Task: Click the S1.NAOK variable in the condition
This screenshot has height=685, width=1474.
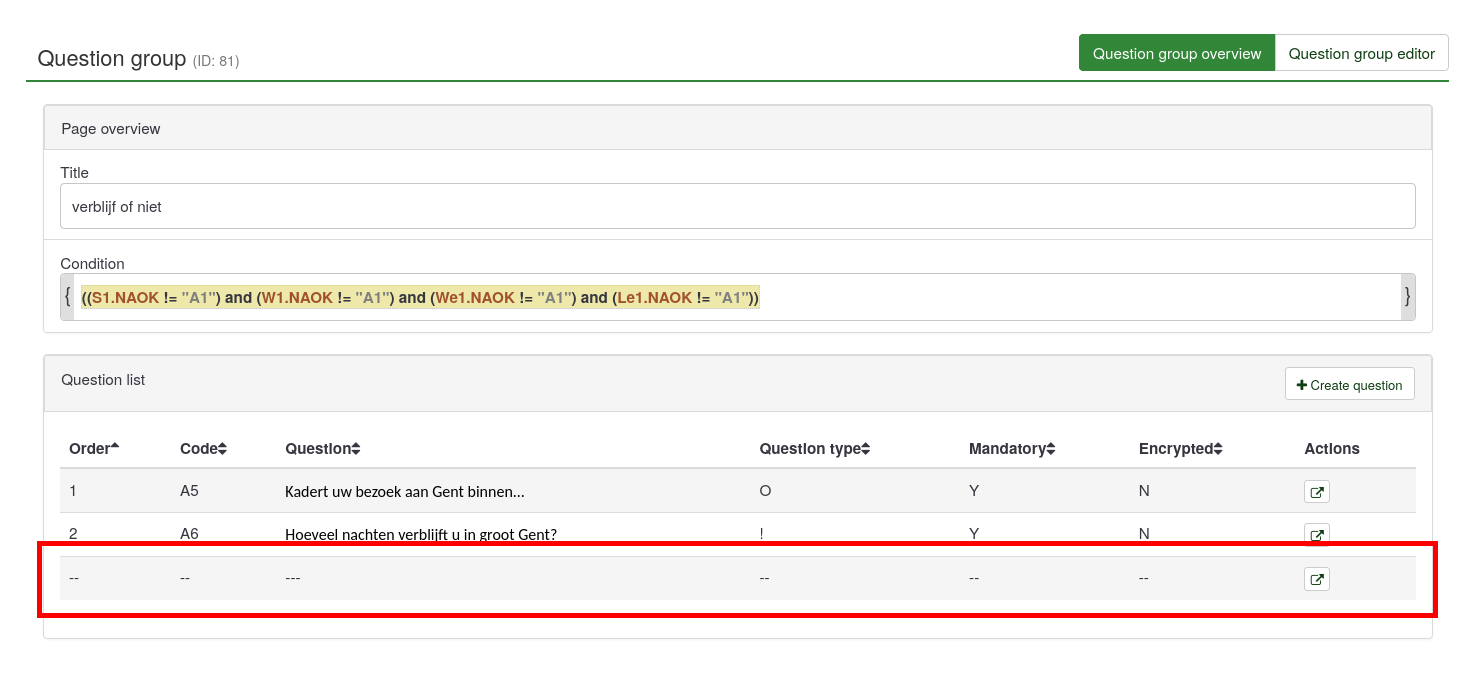Action: click(x=125, y=298)
